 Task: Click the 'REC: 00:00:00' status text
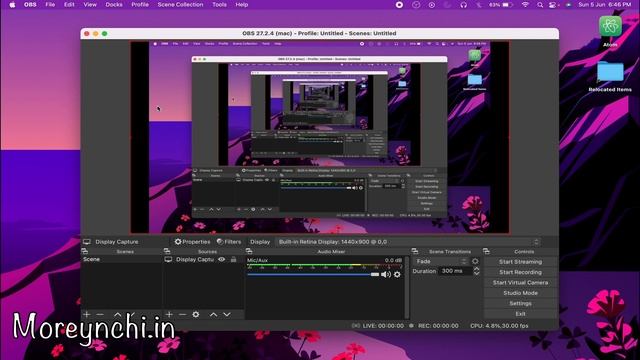438,326
